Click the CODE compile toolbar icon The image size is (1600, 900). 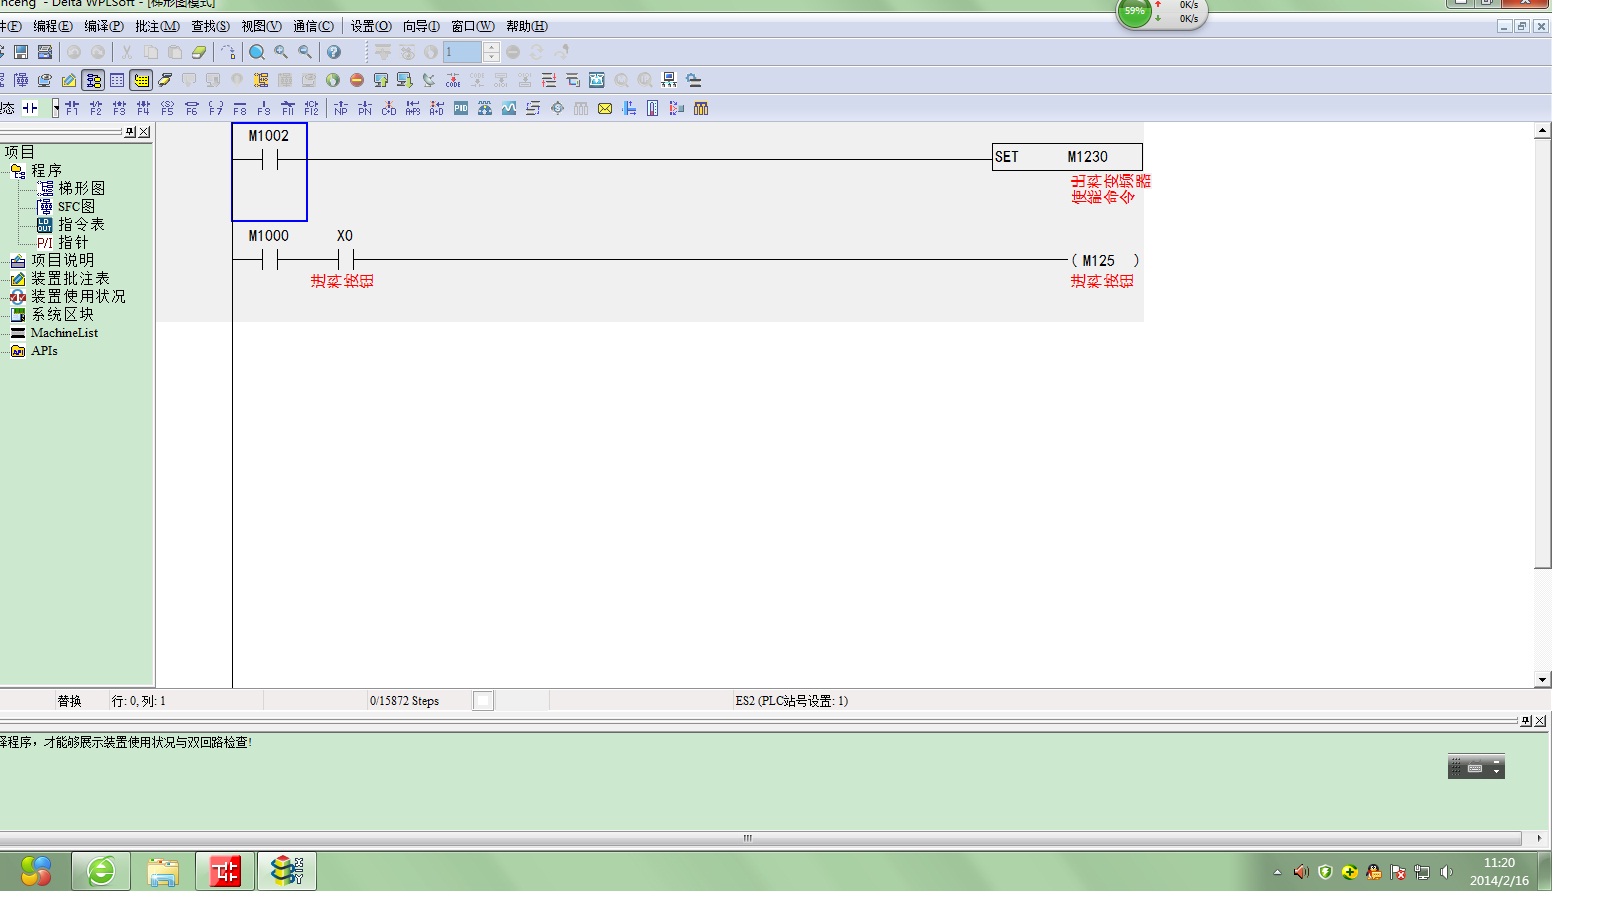453,80
